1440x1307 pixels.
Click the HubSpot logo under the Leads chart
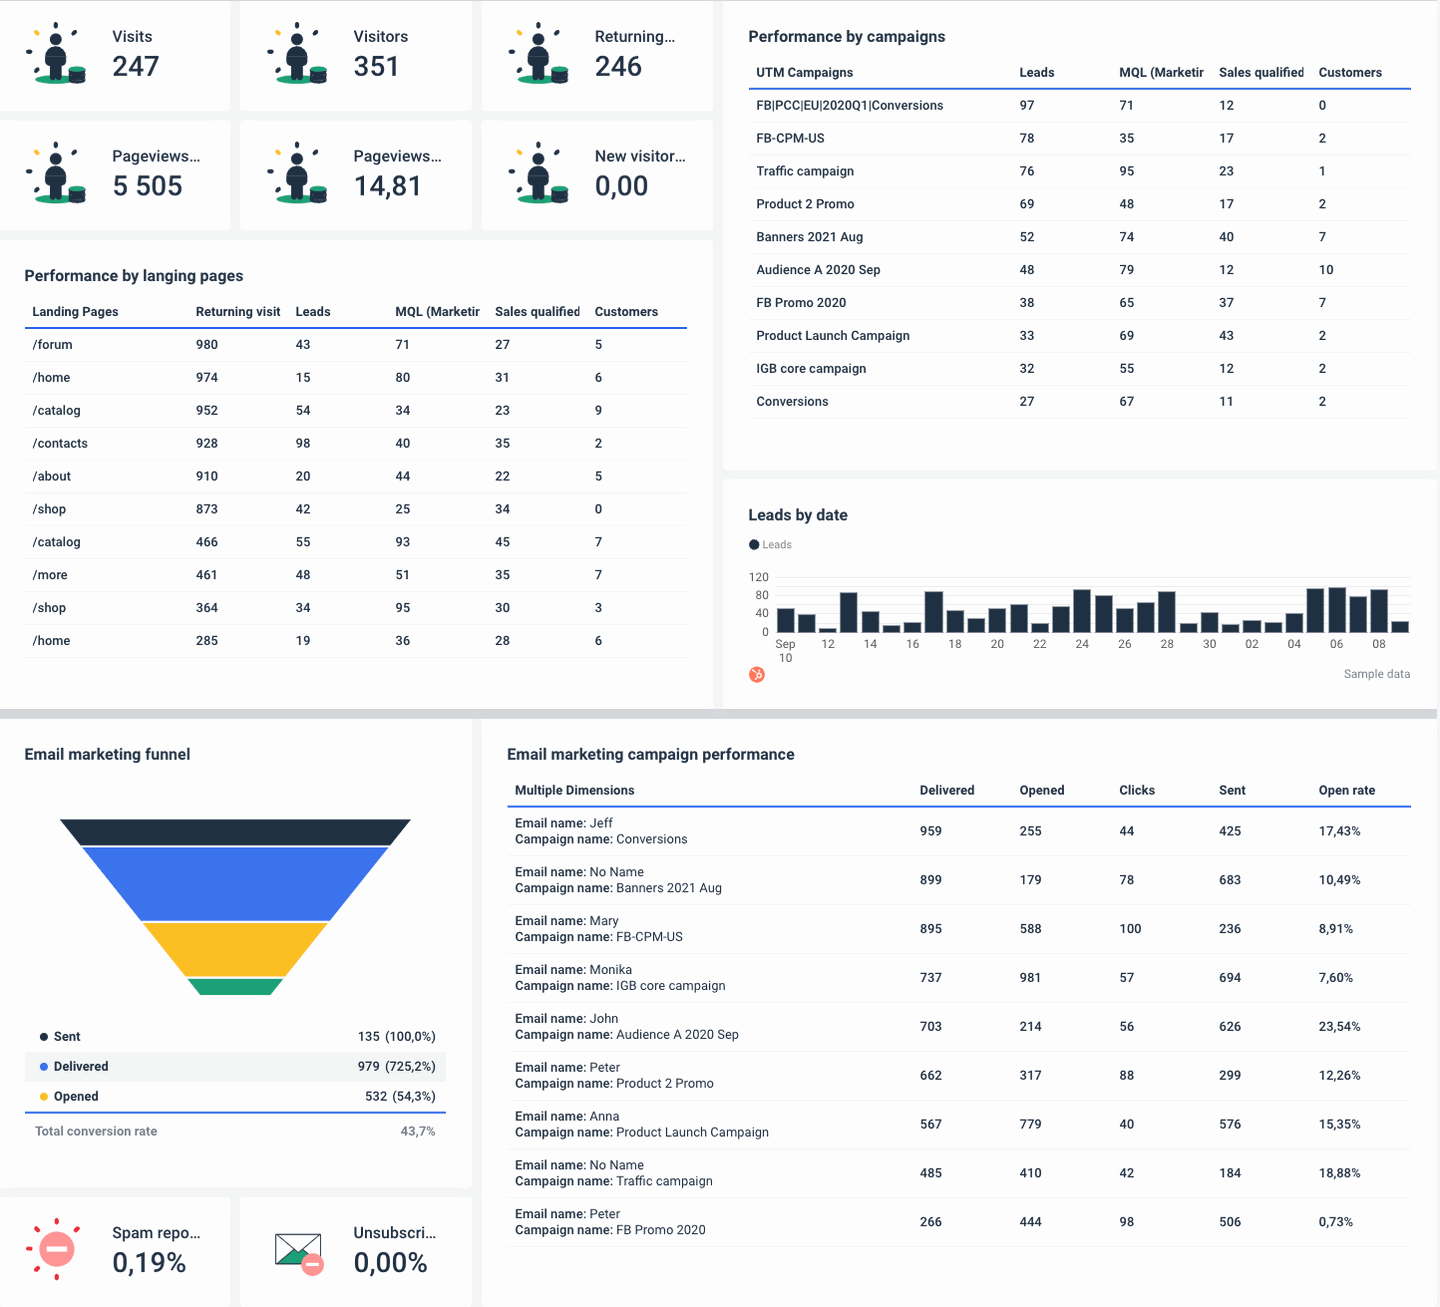point(757,675)
